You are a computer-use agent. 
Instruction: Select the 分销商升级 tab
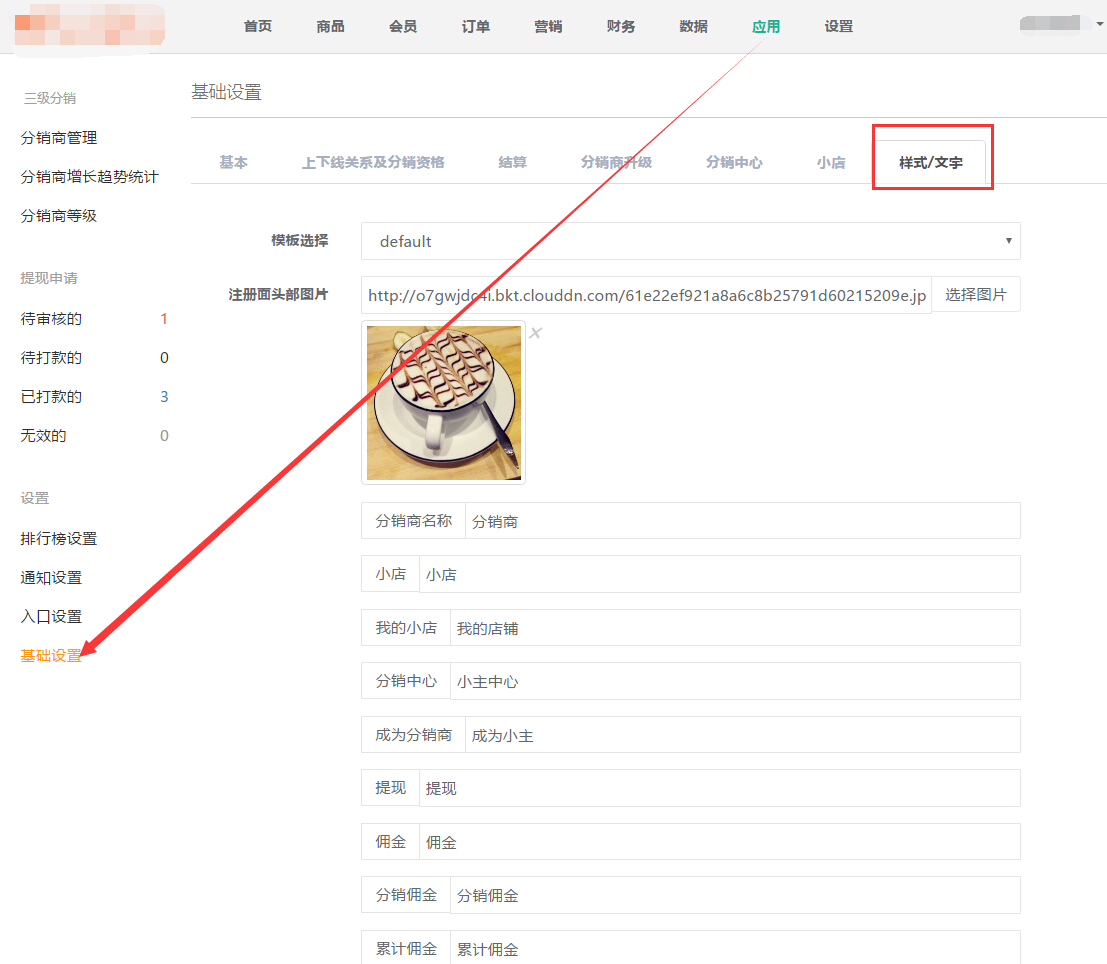click(616, 162)
